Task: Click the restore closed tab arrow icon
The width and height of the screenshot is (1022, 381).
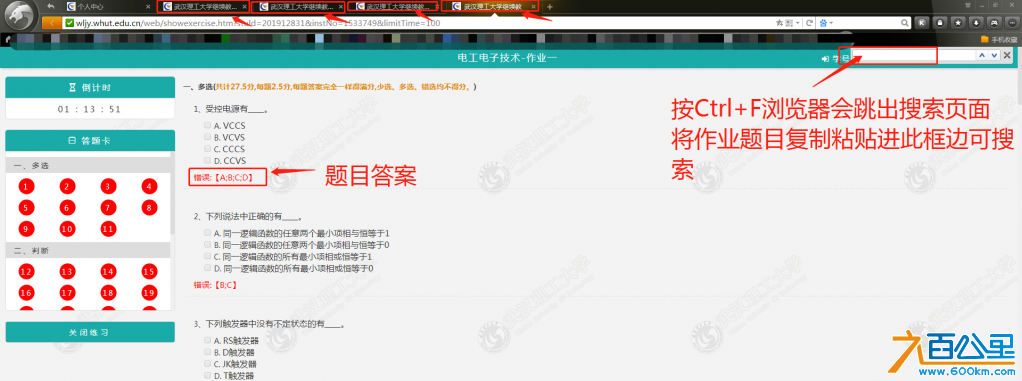Action: click(51, 7)
